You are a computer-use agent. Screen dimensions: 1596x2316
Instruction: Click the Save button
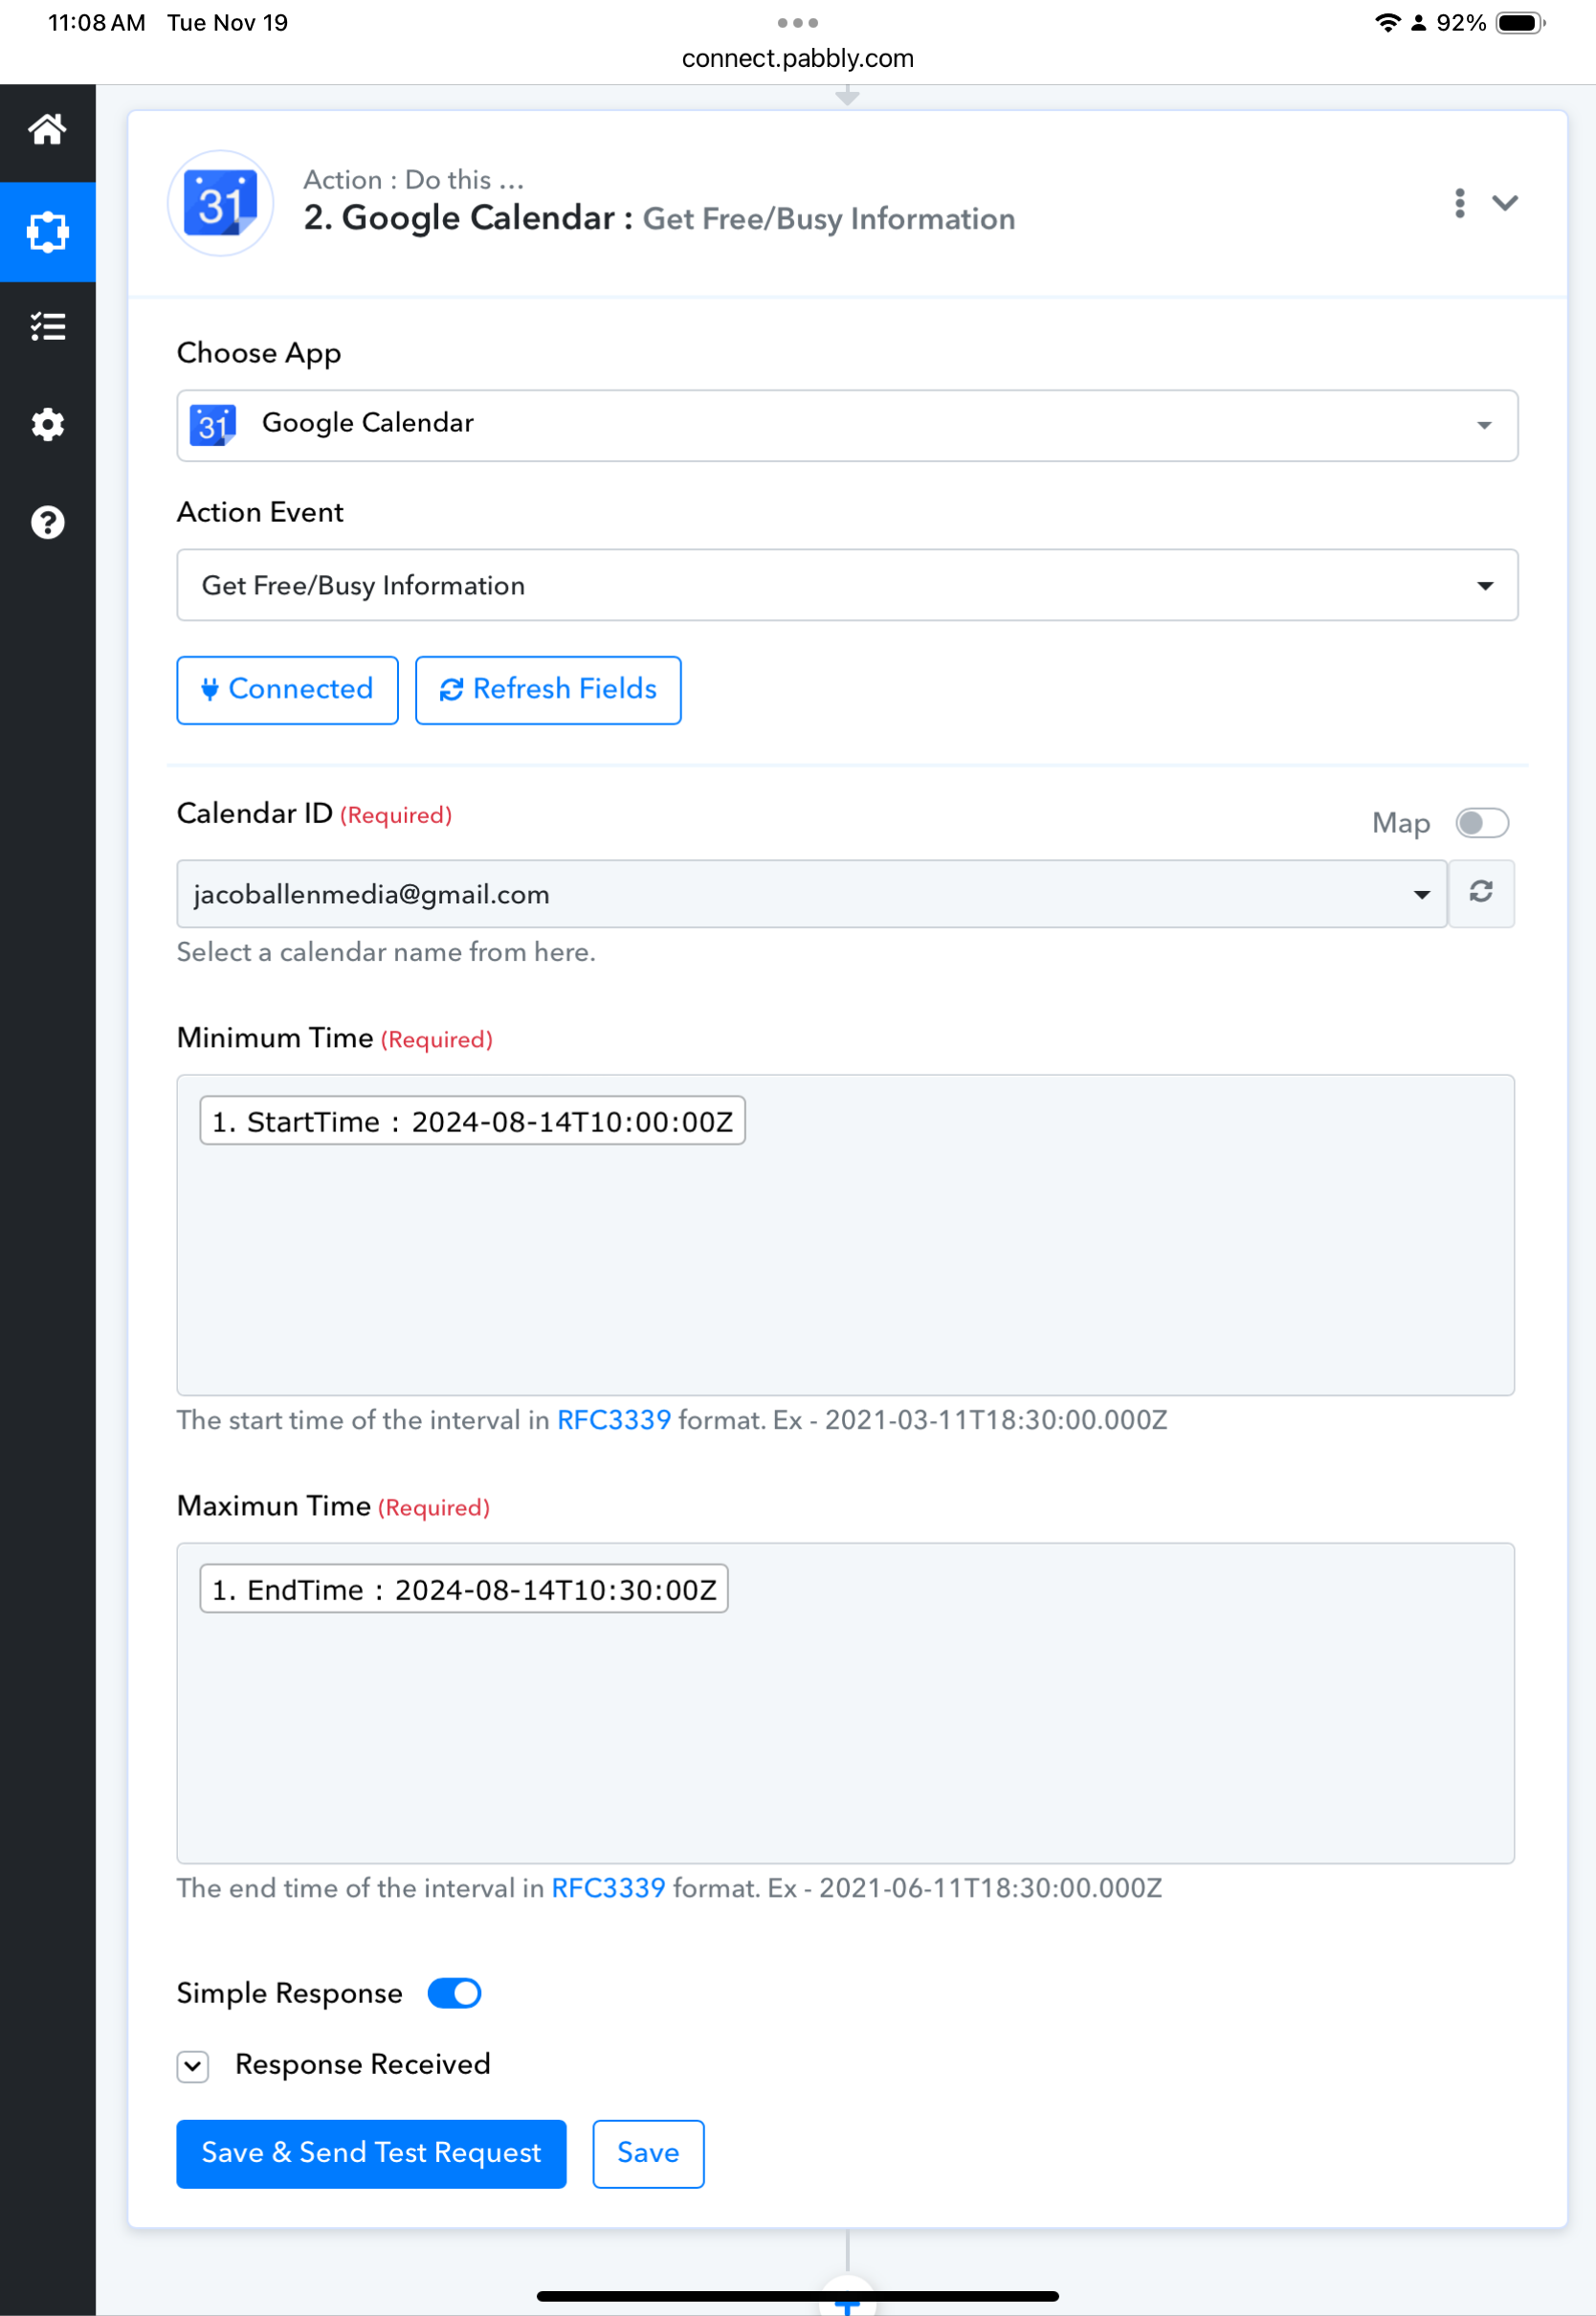(x=648, y=2153)
